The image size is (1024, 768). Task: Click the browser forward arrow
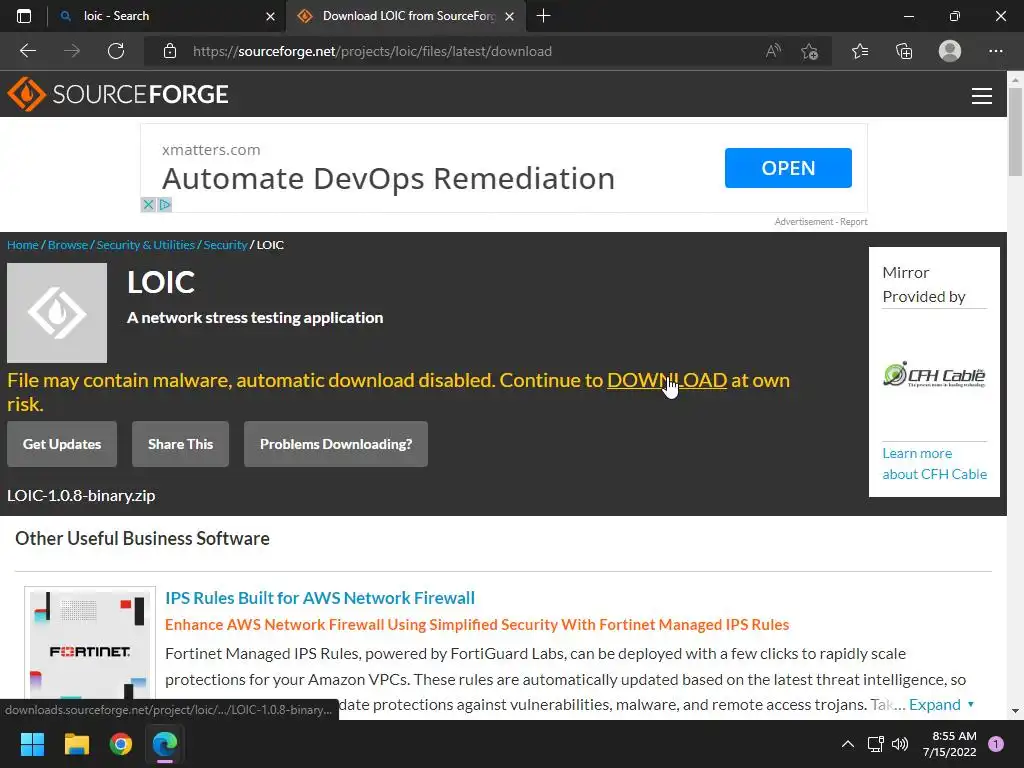[72, 51]
